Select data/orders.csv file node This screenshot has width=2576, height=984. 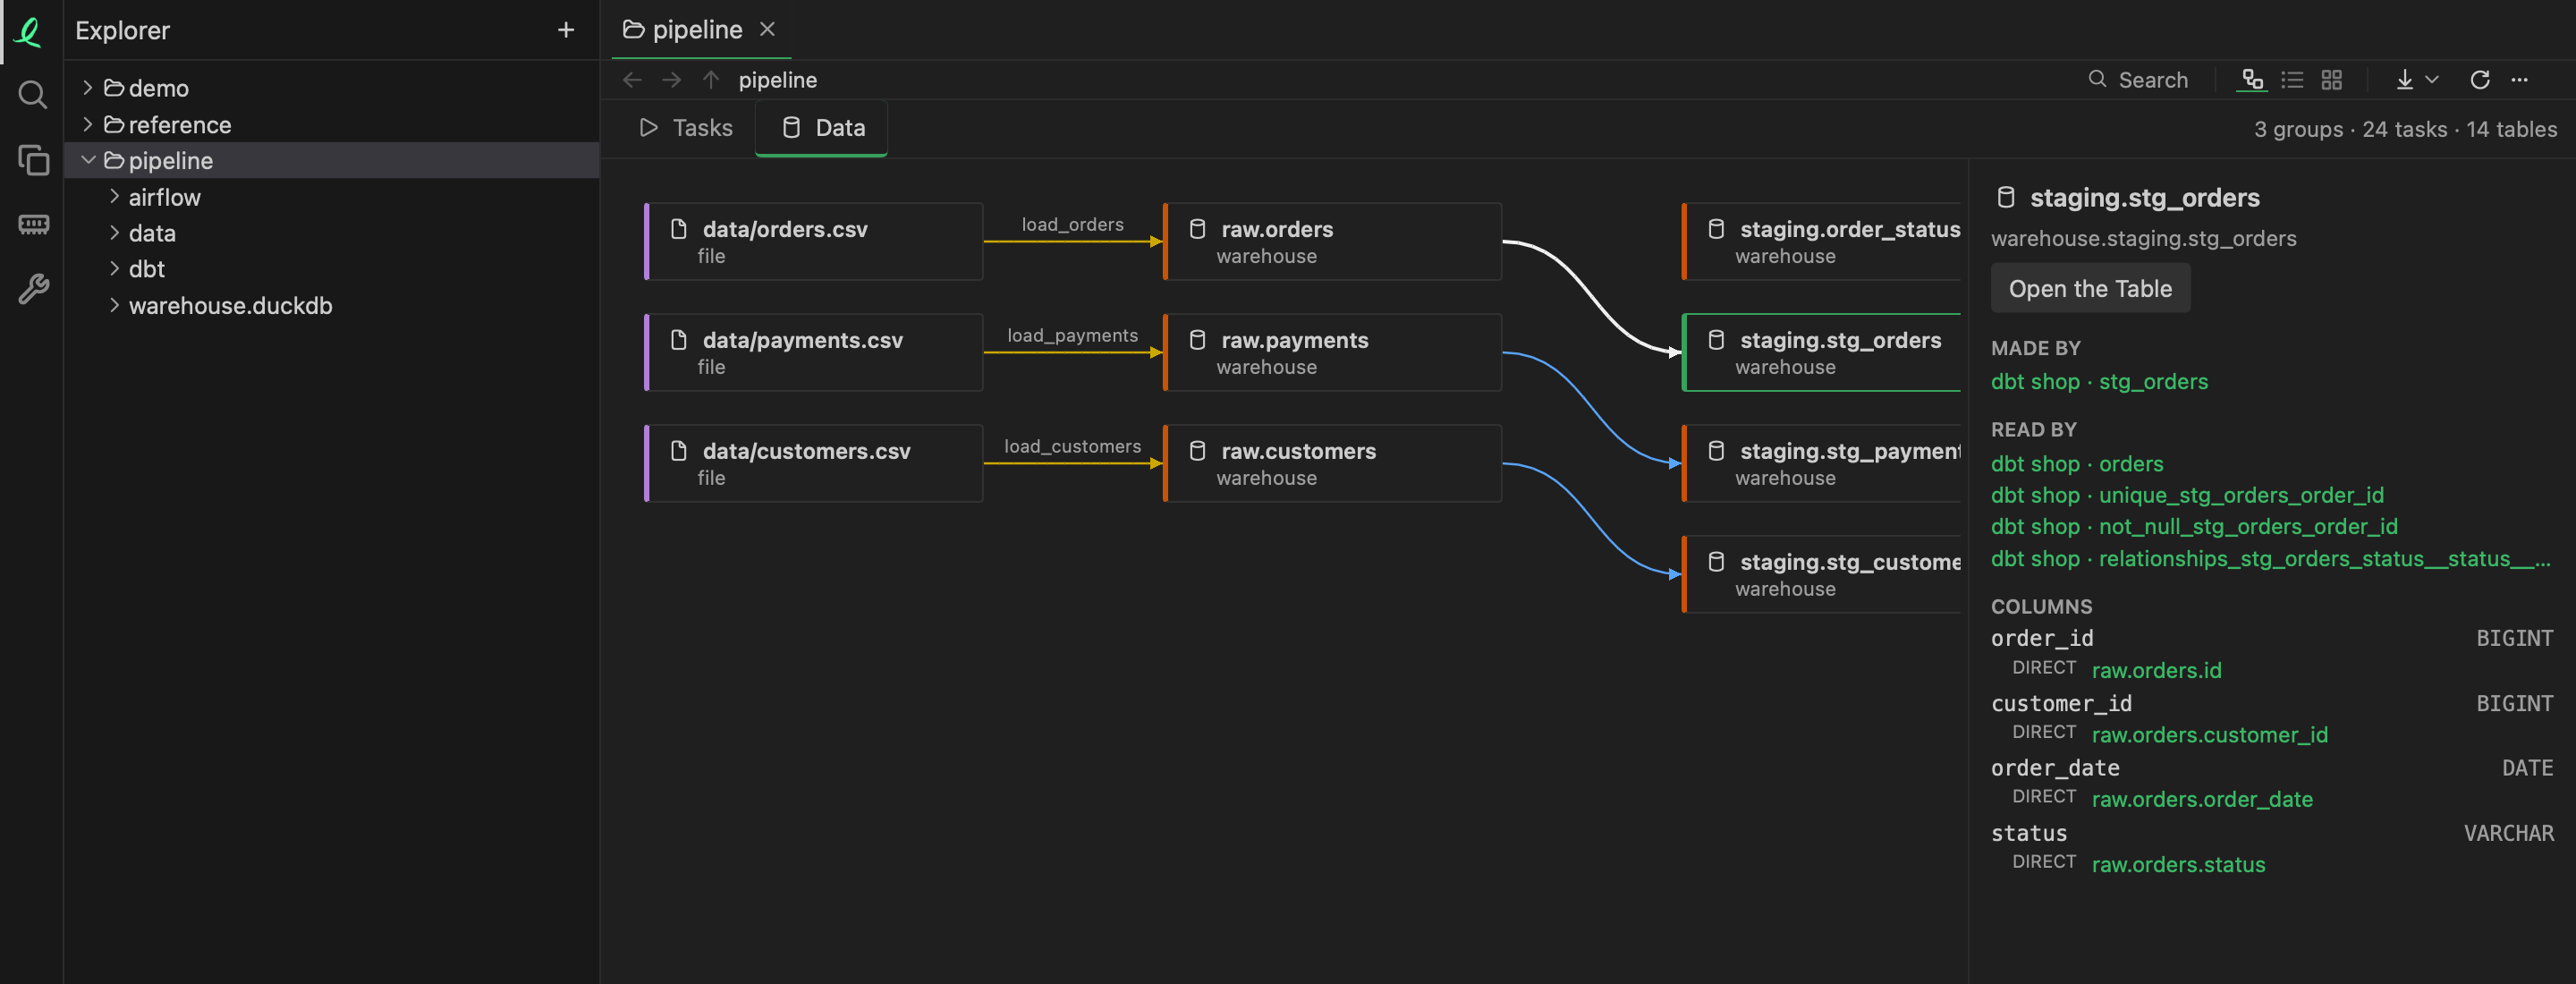814,241
